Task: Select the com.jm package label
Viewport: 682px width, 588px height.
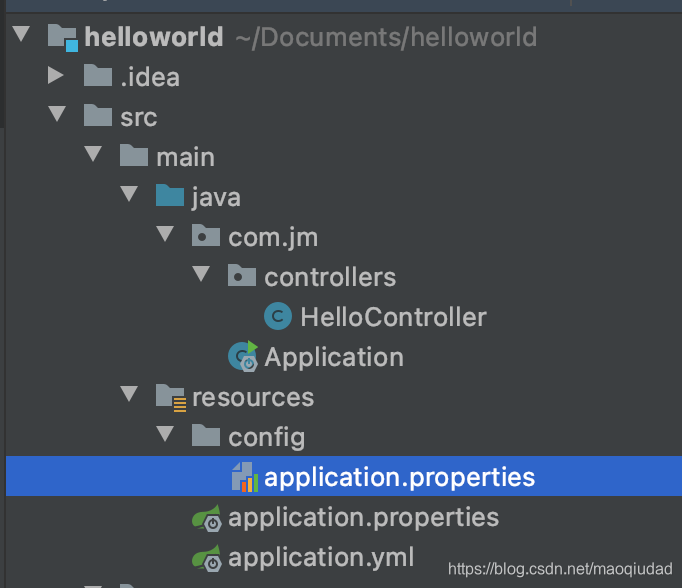Action: (273, 238)
